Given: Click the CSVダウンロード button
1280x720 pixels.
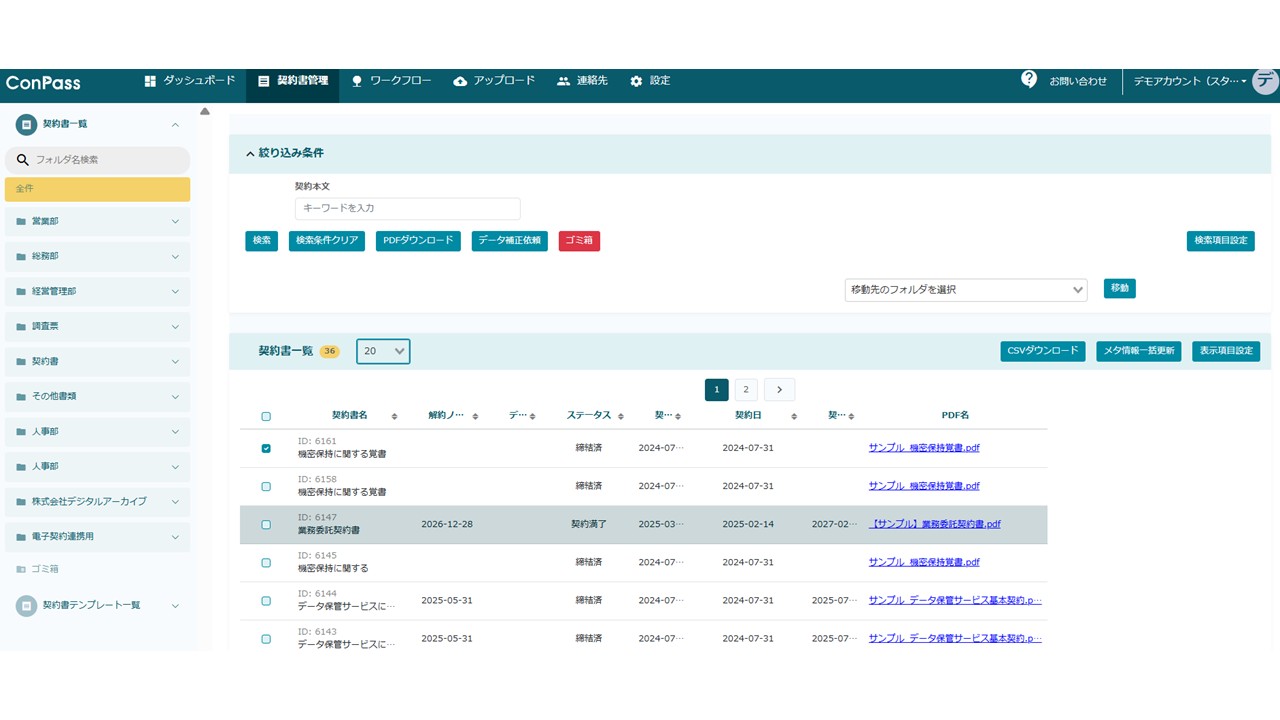Looking at the screenshot, I should 1042,351.
